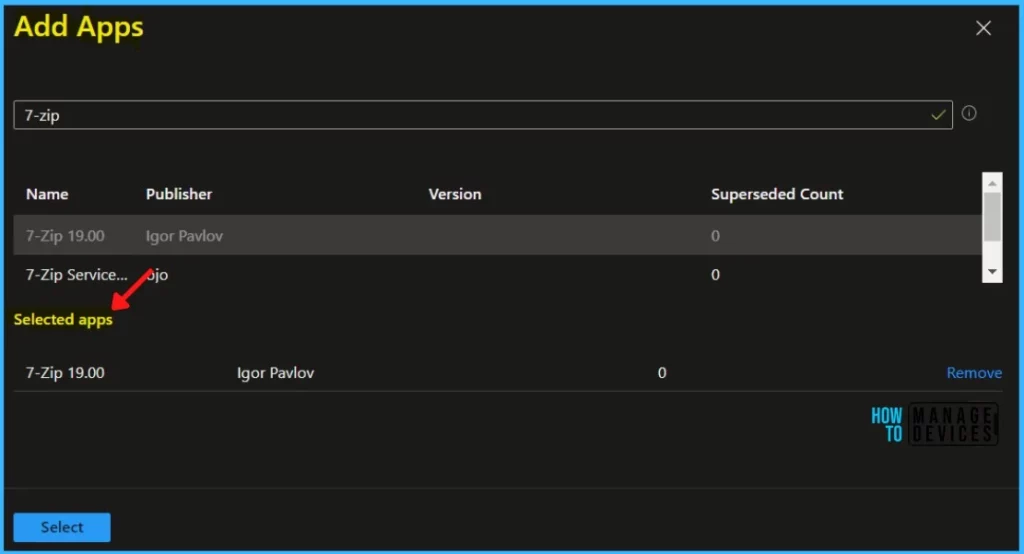This screenshot has height=554, width=1024.
Task: Confirm with the Select button
Action: click(62, 527)
